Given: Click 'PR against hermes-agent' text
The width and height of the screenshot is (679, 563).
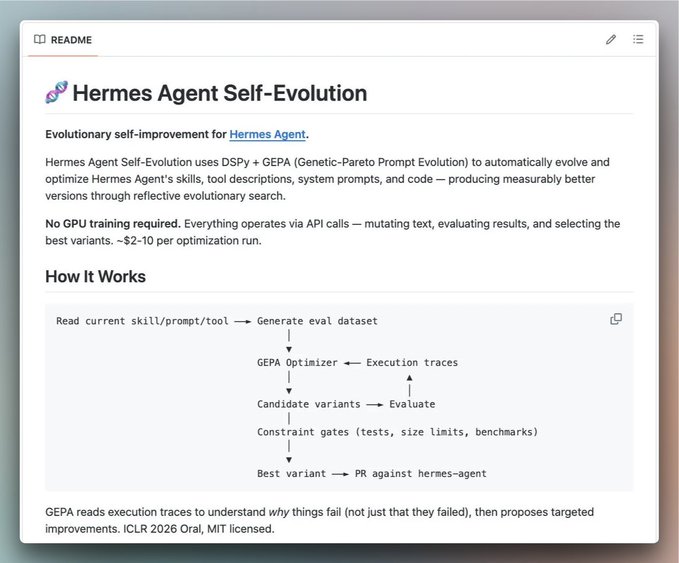Looking at the screenshot, I should [x=420, y=473].
